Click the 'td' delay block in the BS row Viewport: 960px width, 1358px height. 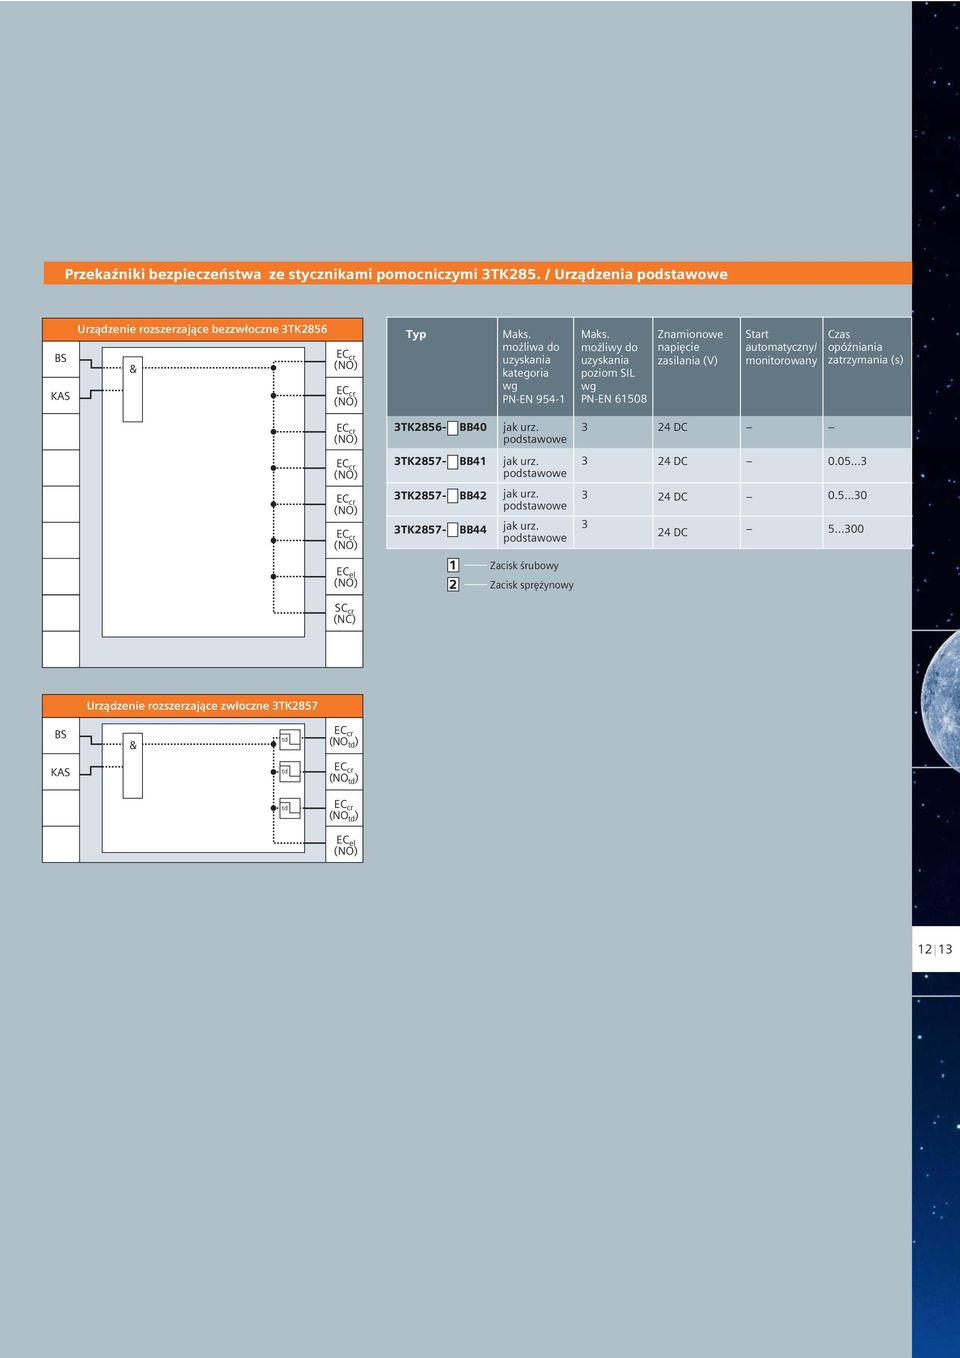(x=289, y=740)
